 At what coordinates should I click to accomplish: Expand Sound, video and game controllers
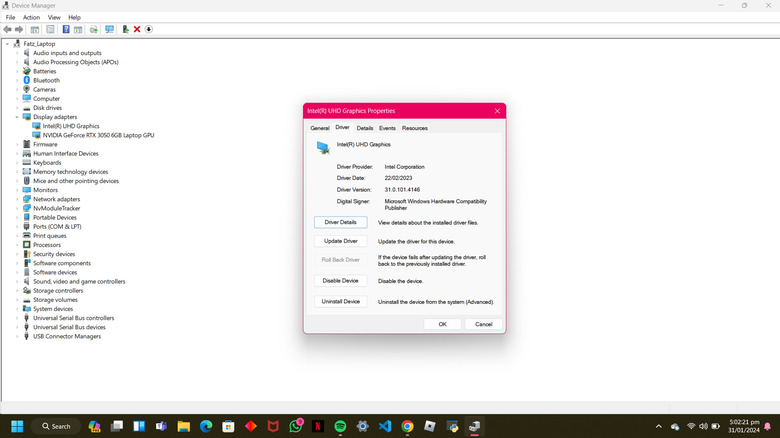17,281
